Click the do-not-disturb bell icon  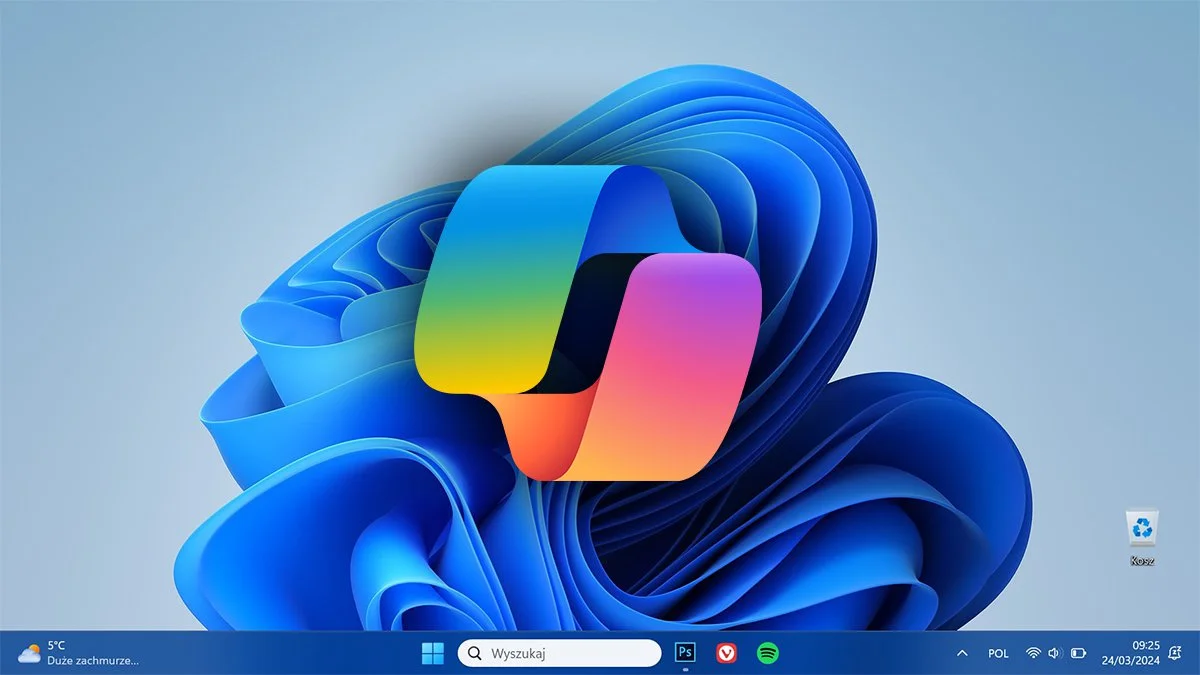[x=1173, y=653]
